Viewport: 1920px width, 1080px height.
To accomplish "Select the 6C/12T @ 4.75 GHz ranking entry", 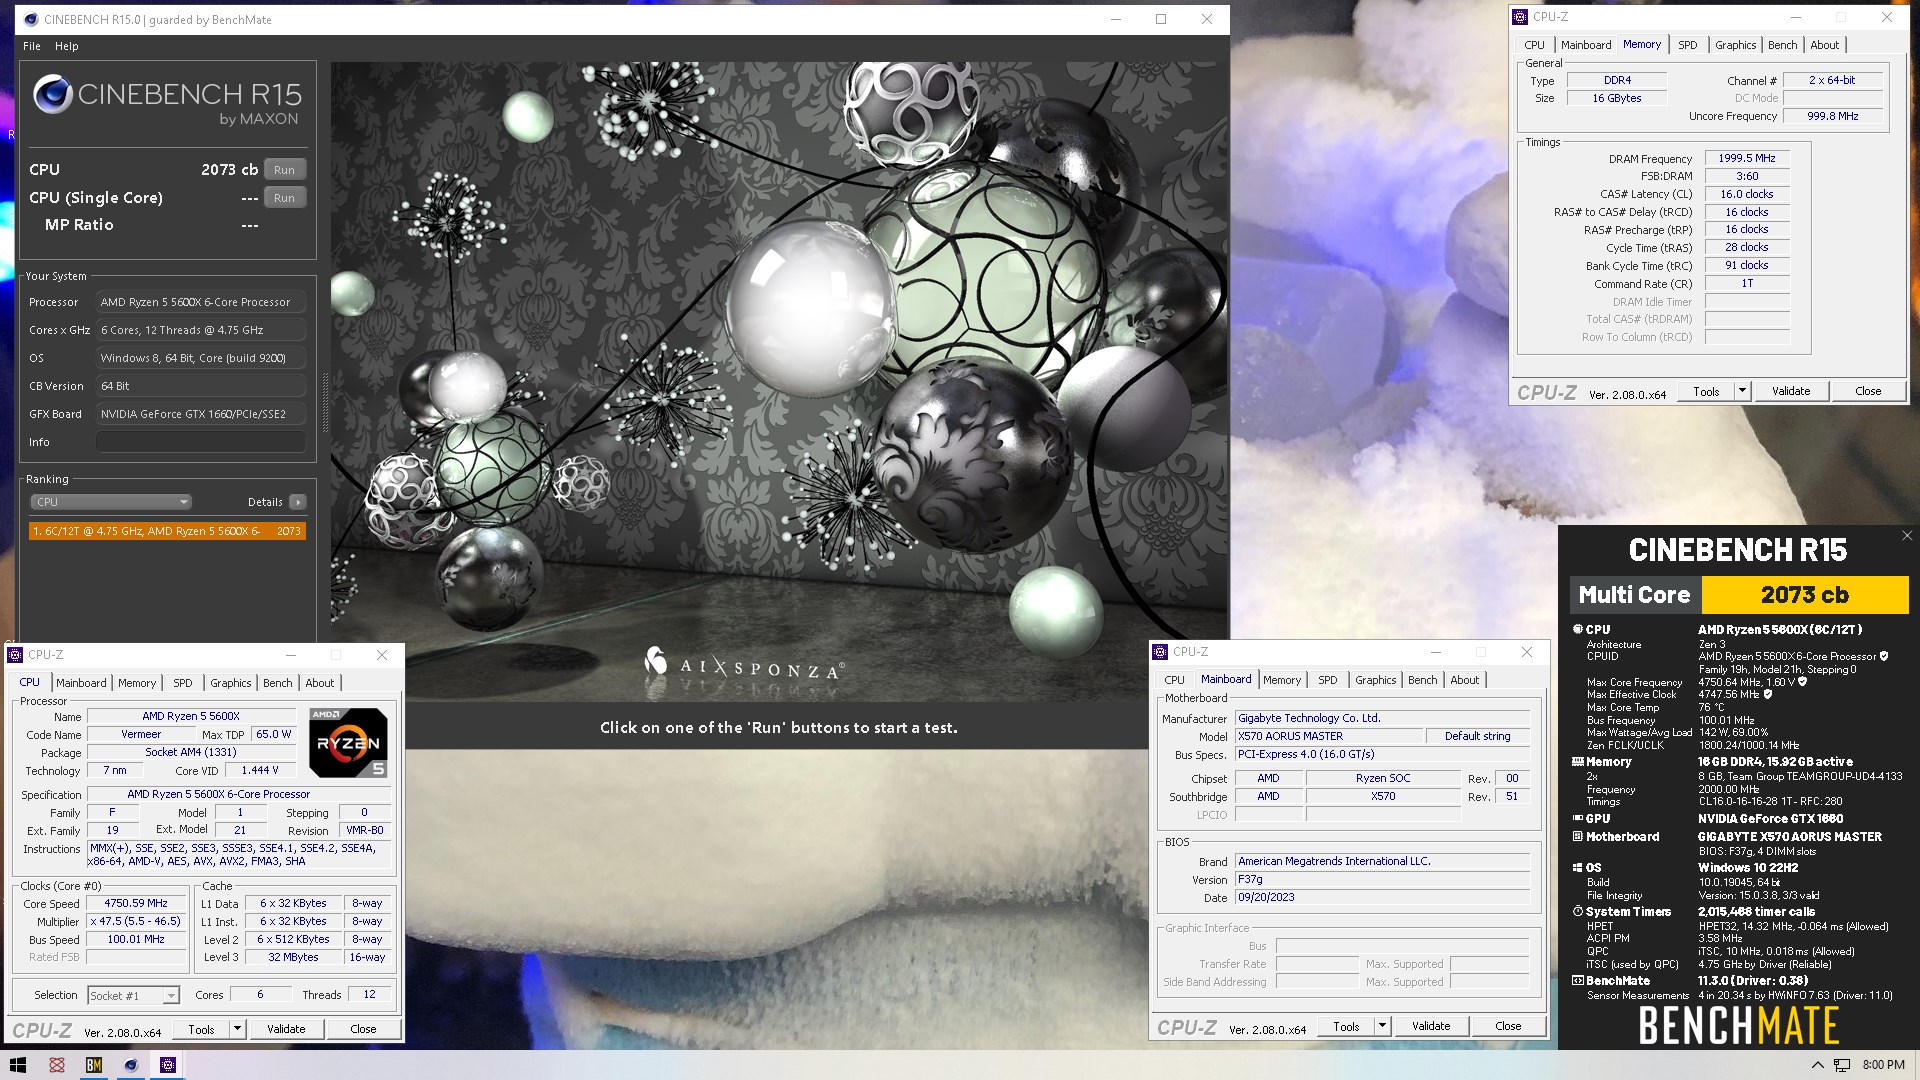I will point(167,531).
